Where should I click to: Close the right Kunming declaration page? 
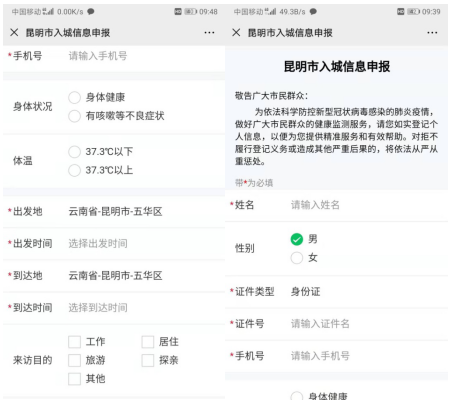pyautogui.click(x=236, y=32)
